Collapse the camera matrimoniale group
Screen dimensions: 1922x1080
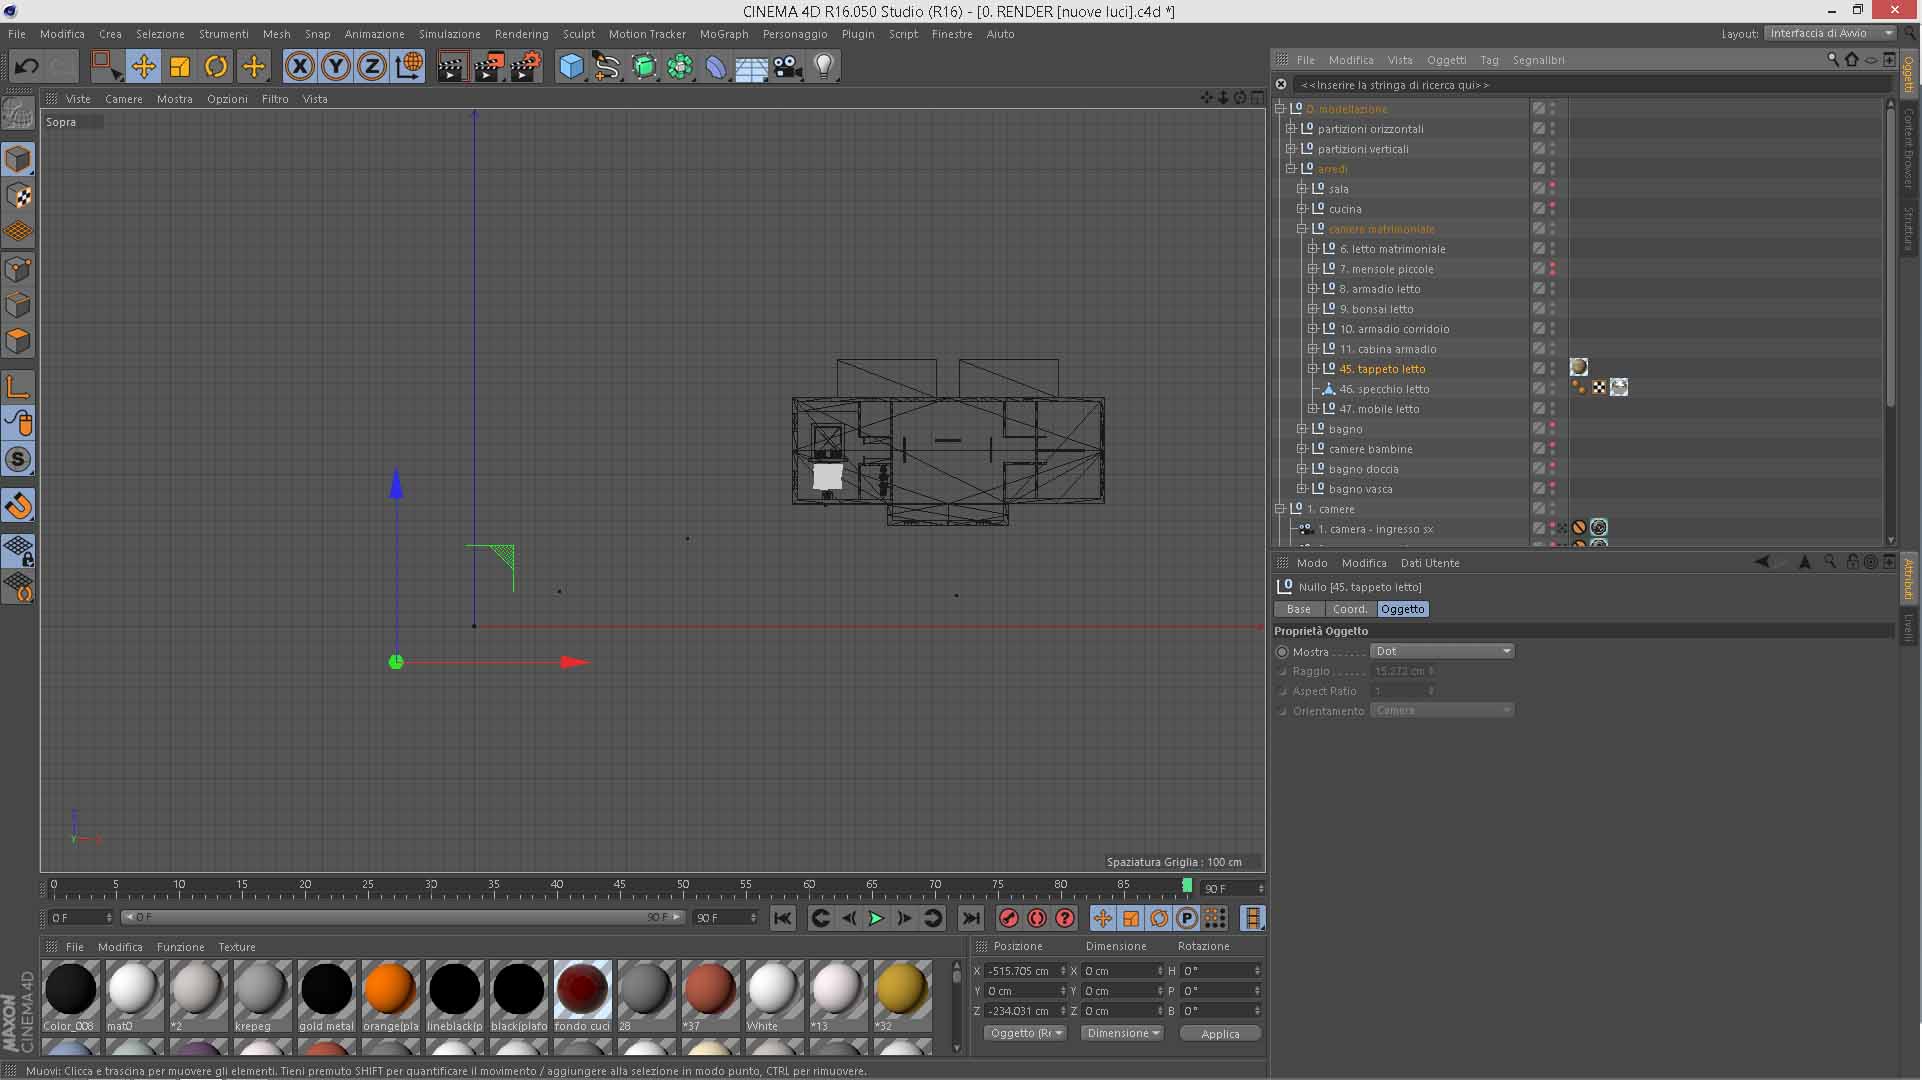(x=1302, y=229)
